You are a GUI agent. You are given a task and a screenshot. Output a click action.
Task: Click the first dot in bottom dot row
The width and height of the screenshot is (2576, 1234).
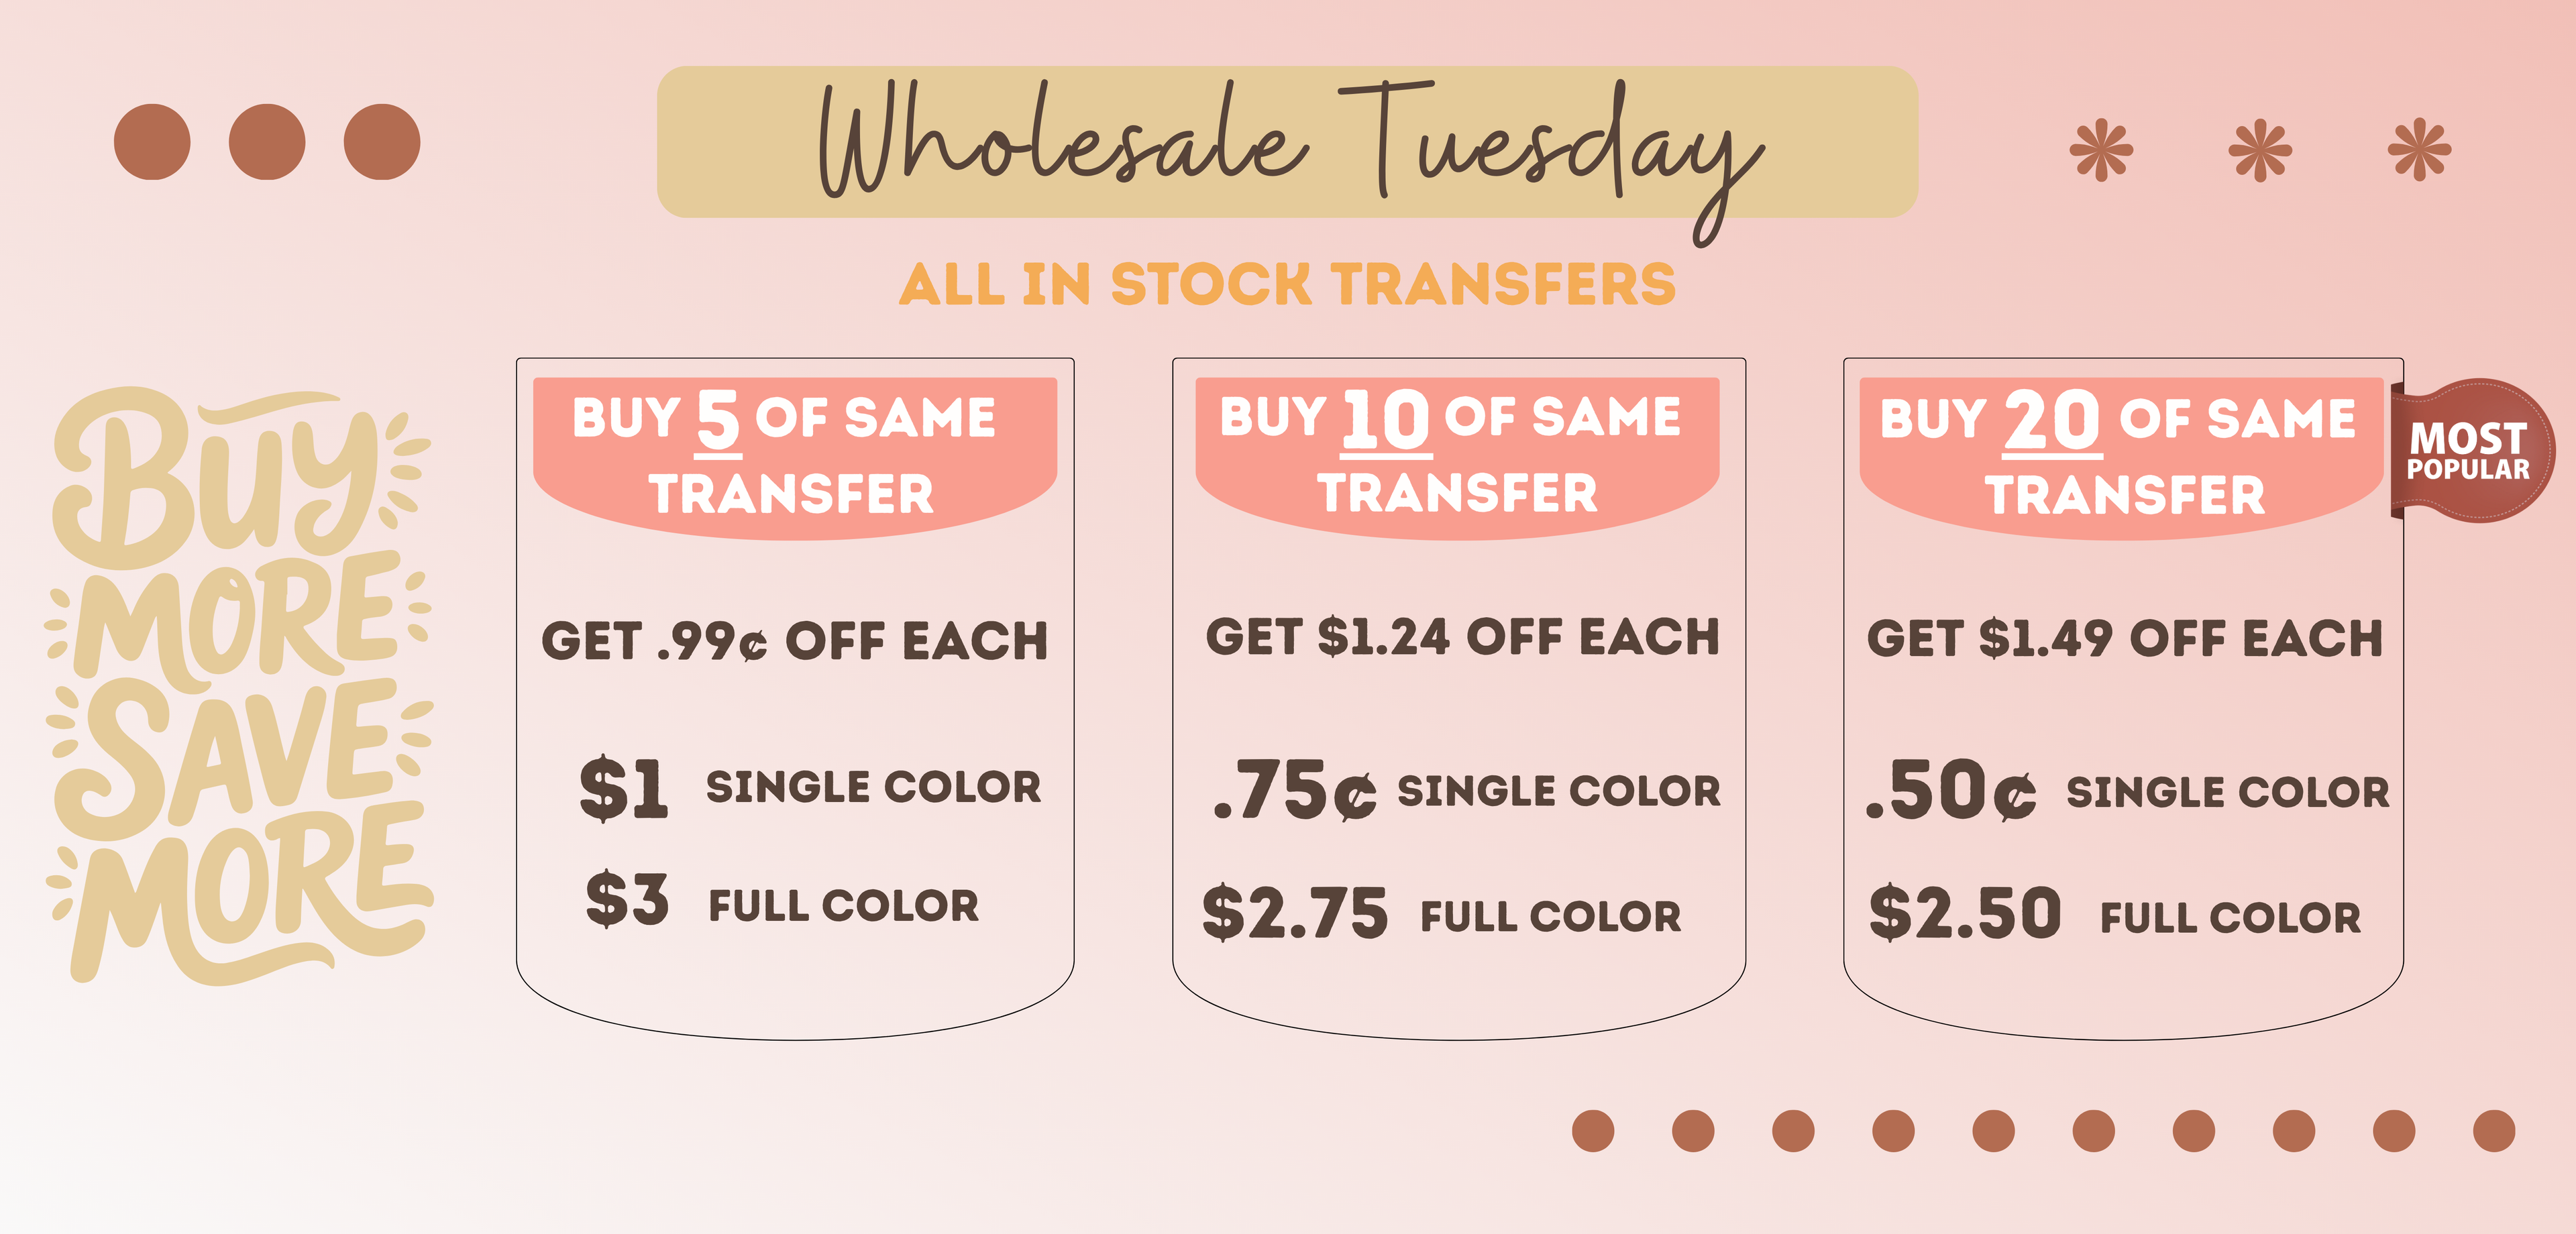pos(1593,1131)
